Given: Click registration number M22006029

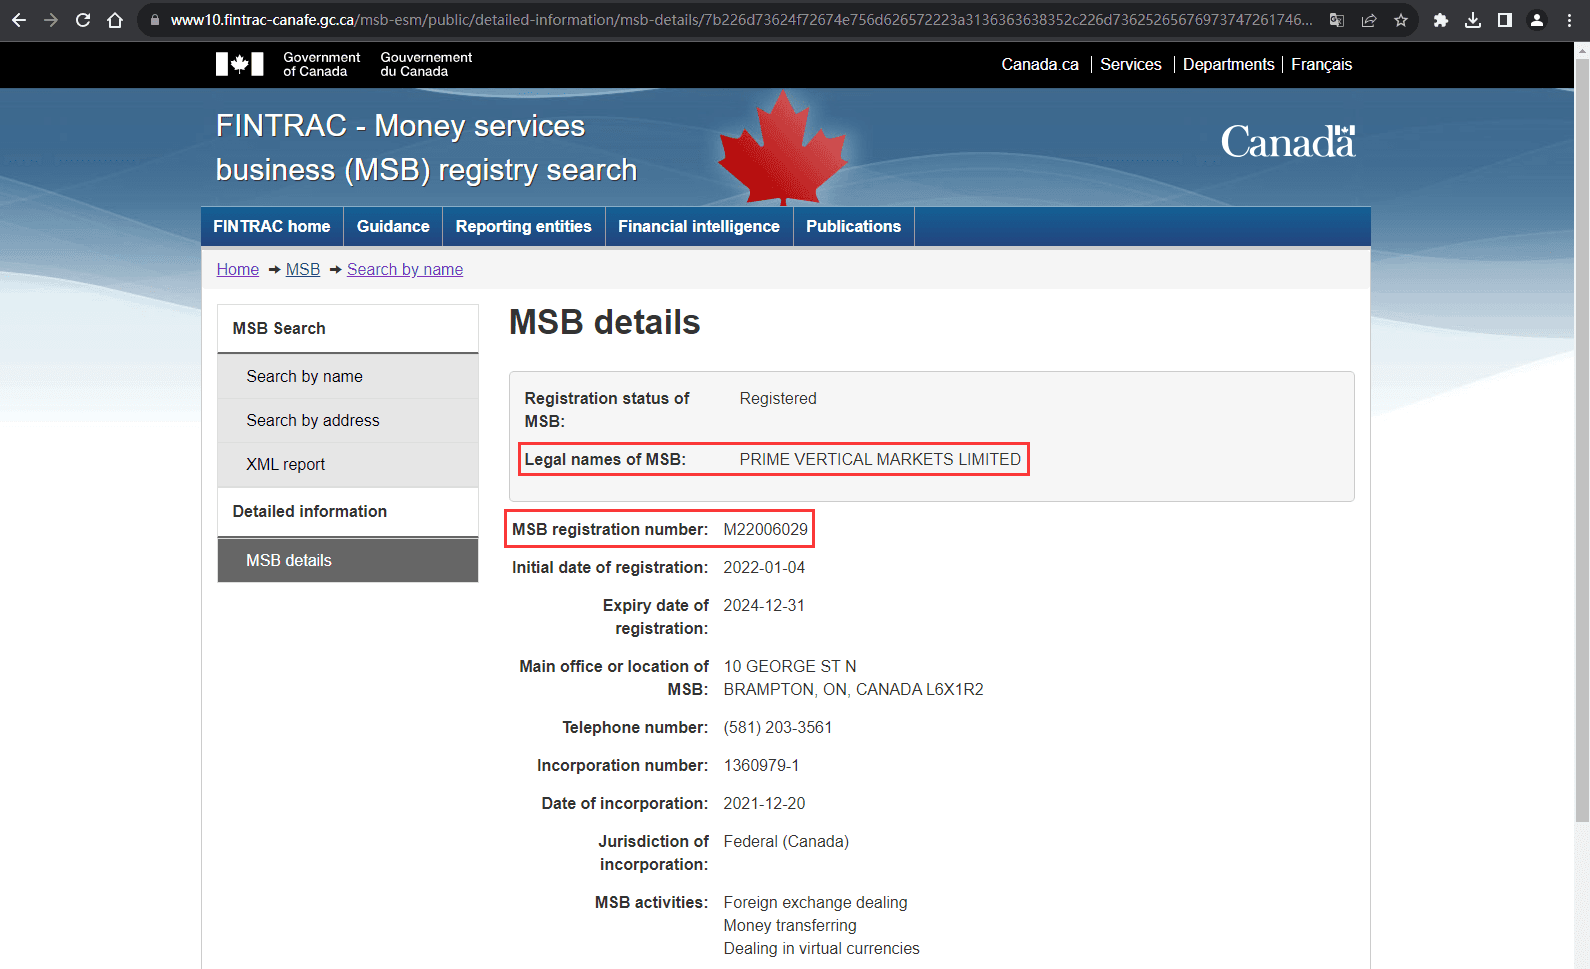Looking at the screenshot, I should 766,529.
